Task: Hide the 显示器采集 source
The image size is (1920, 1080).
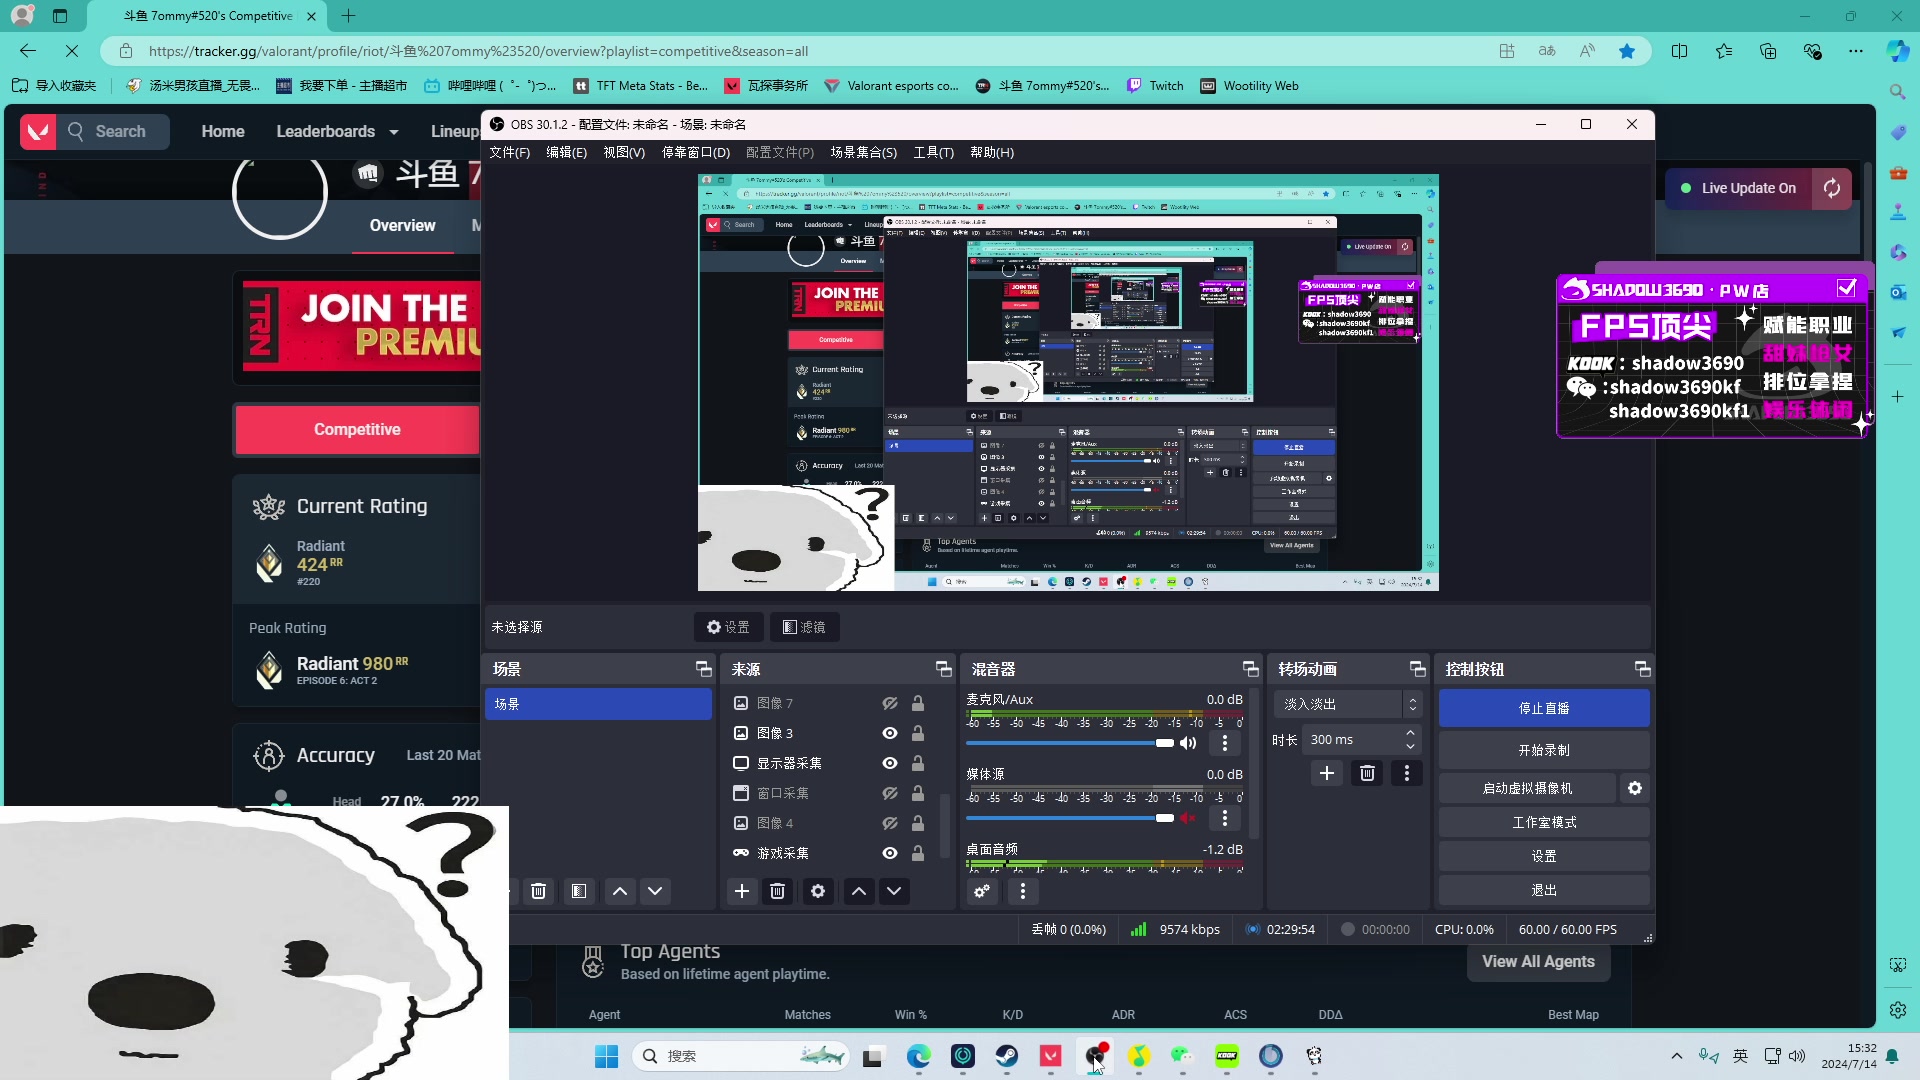Action: click(x=889, y=763)
